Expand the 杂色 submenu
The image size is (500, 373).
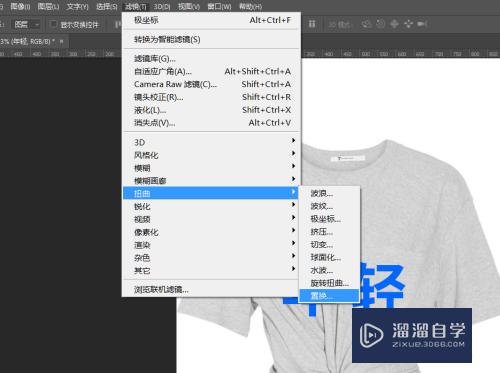pos(212,258)
